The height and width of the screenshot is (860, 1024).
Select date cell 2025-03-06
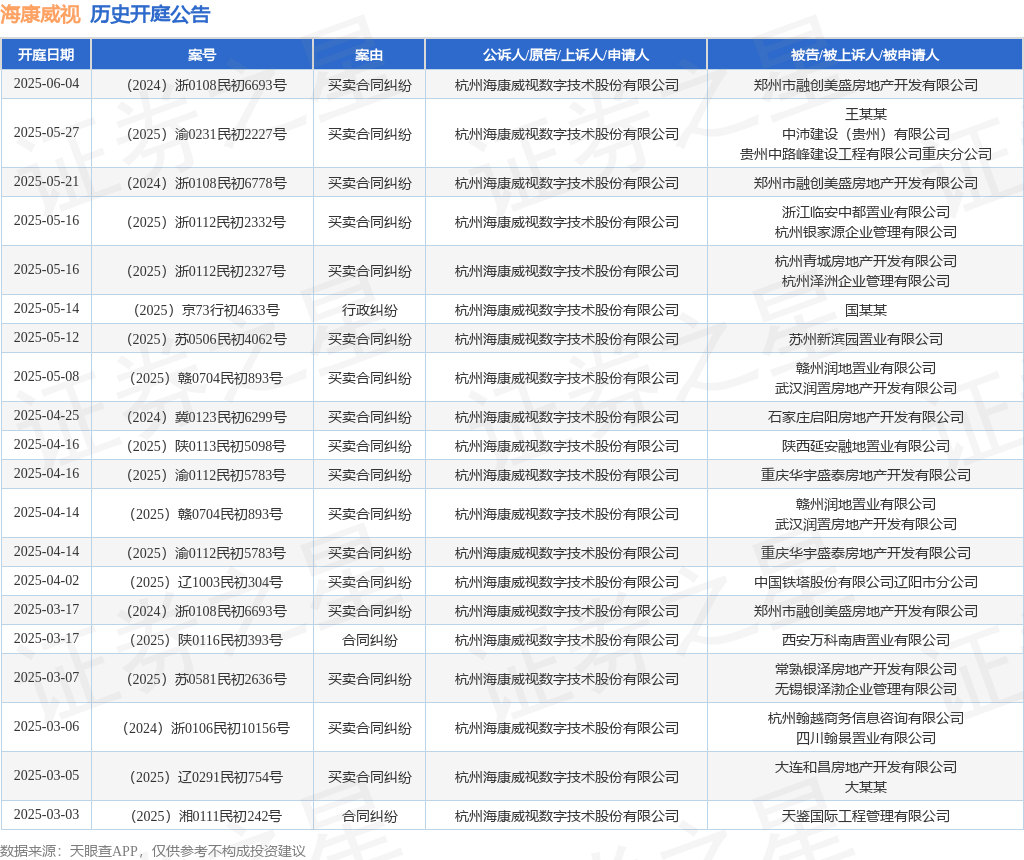tap(46, 727)
